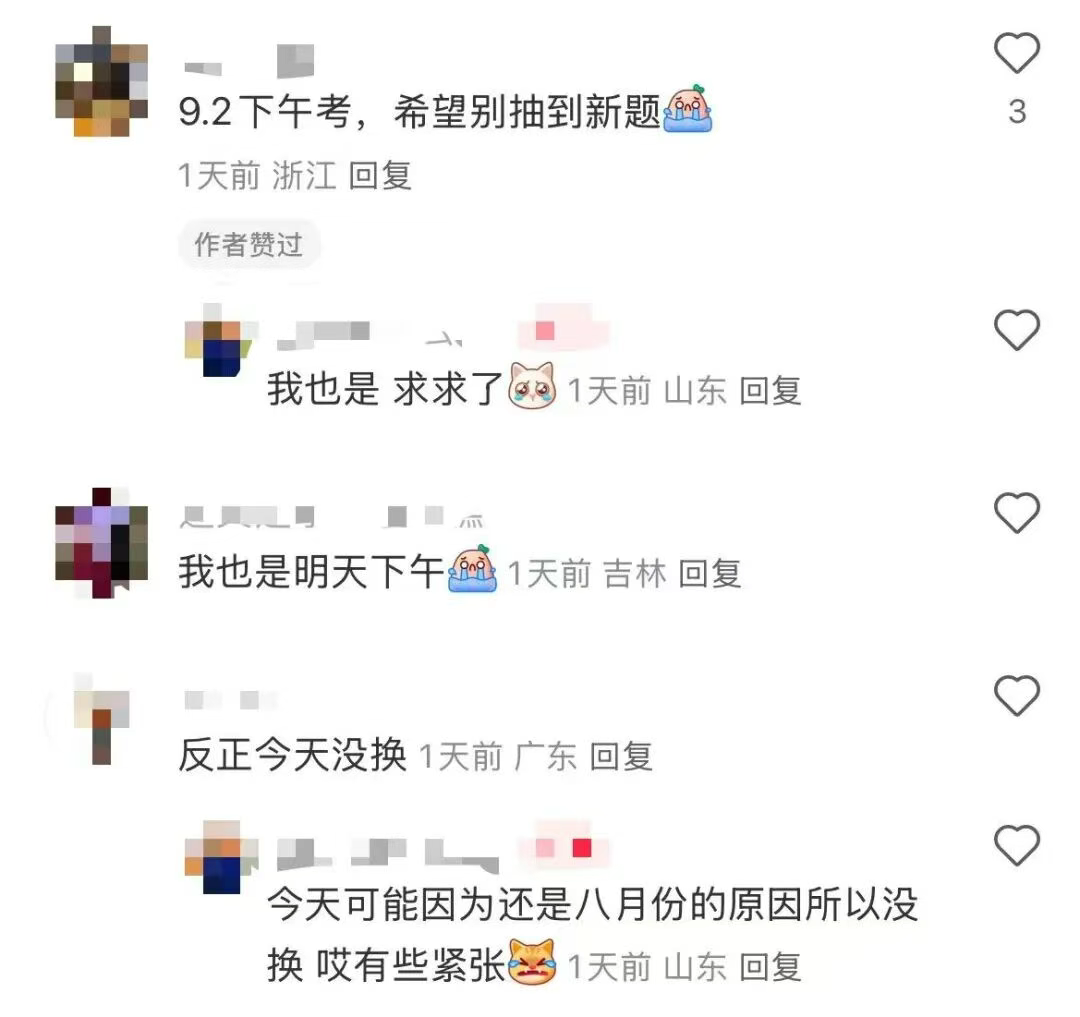
Task: Tap the laughing-crying cat emoji after 紧张
Action: [x=532, y=961]
